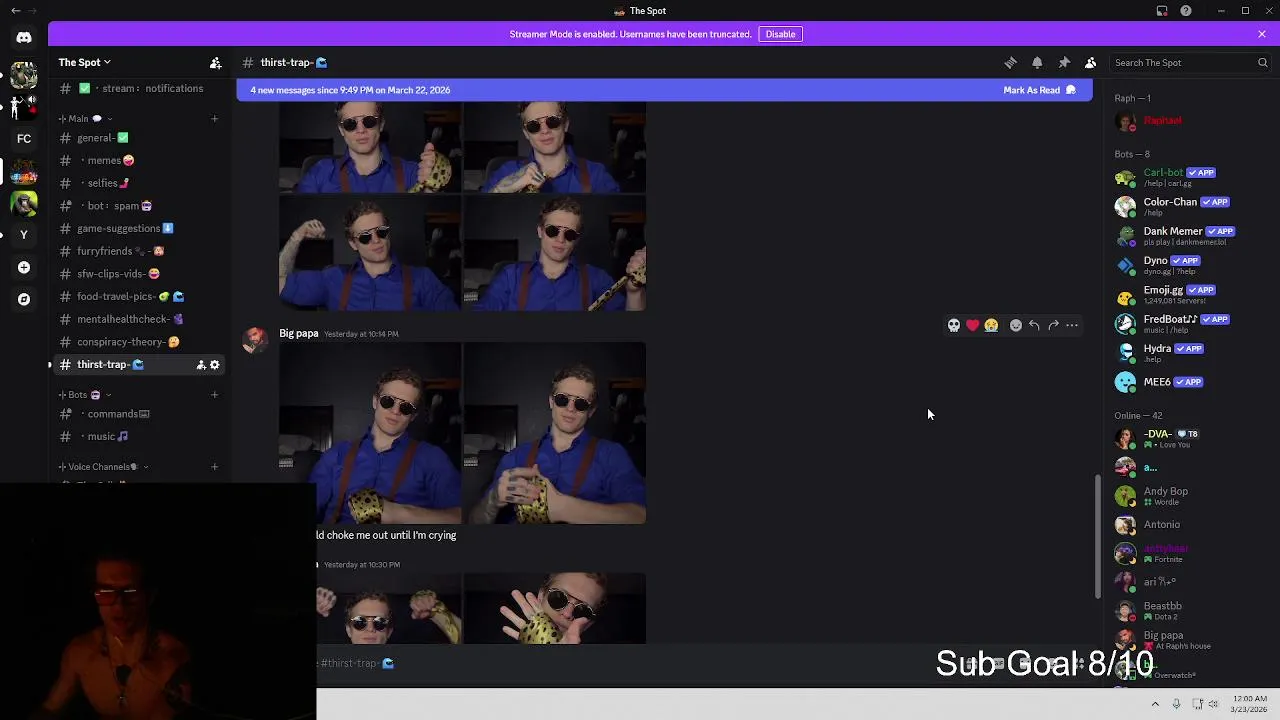Open Carl-bot member profile
This screenshot has height=720, width=1280.
tap(1190, 177)
